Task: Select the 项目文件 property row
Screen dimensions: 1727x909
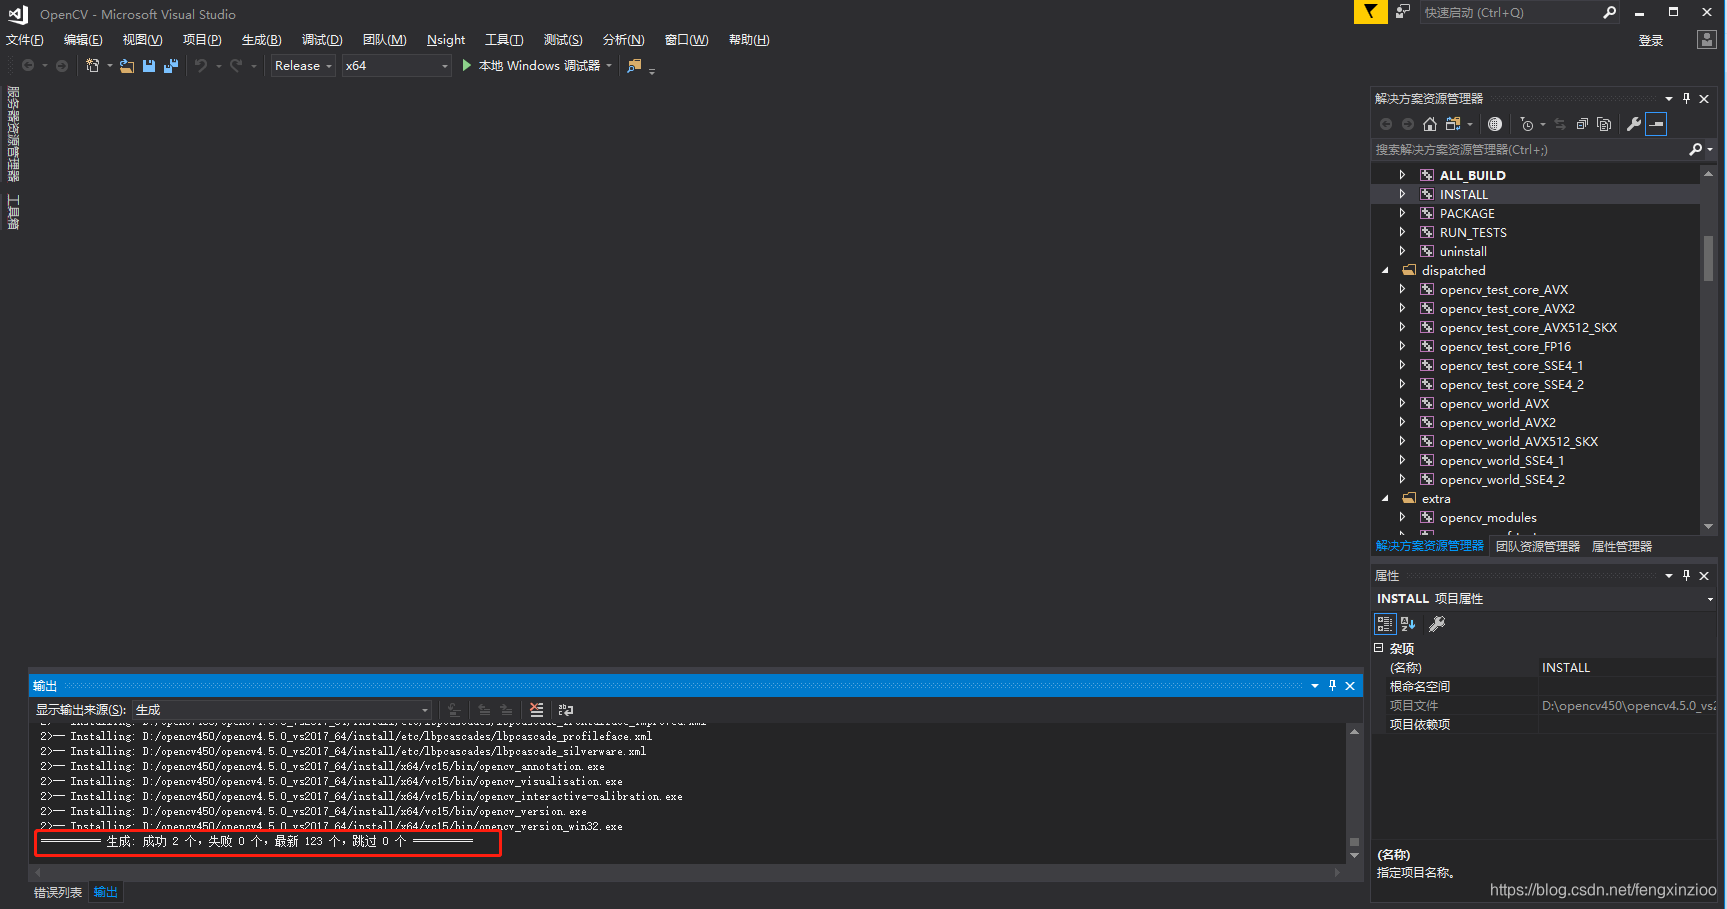Action: click(1545, 705)
